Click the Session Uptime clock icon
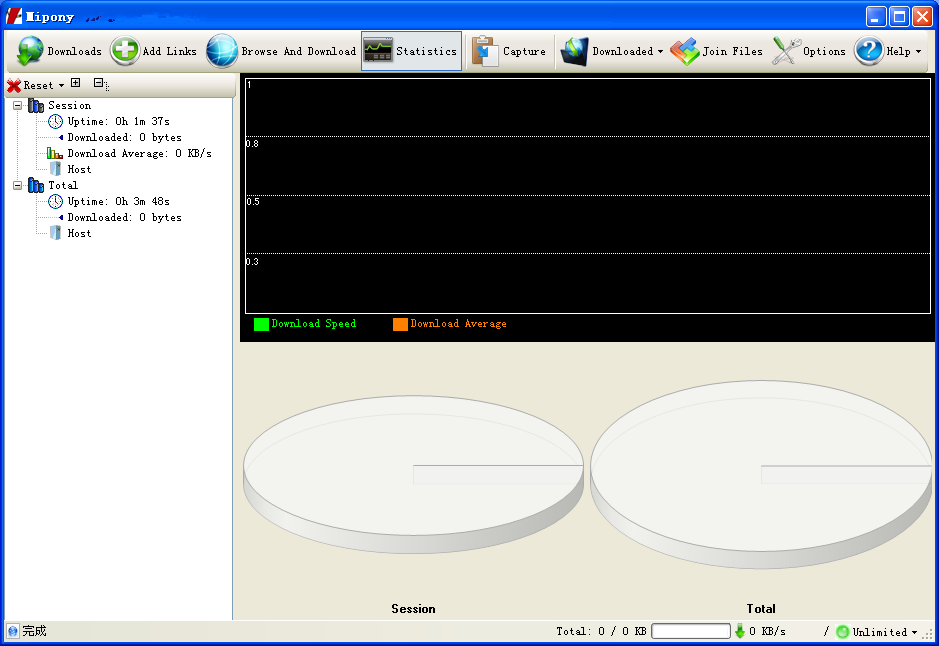This screenshot has width=939, height=646. (55, 122)
